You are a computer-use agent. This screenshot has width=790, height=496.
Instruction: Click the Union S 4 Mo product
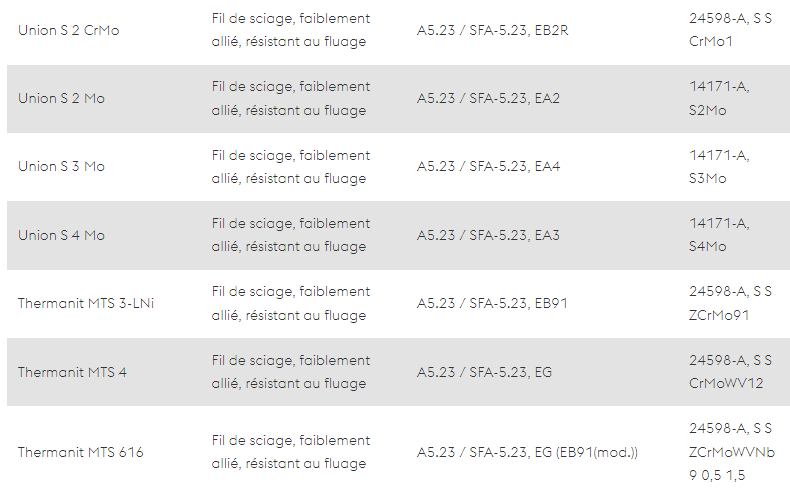[x=61, y=235]
